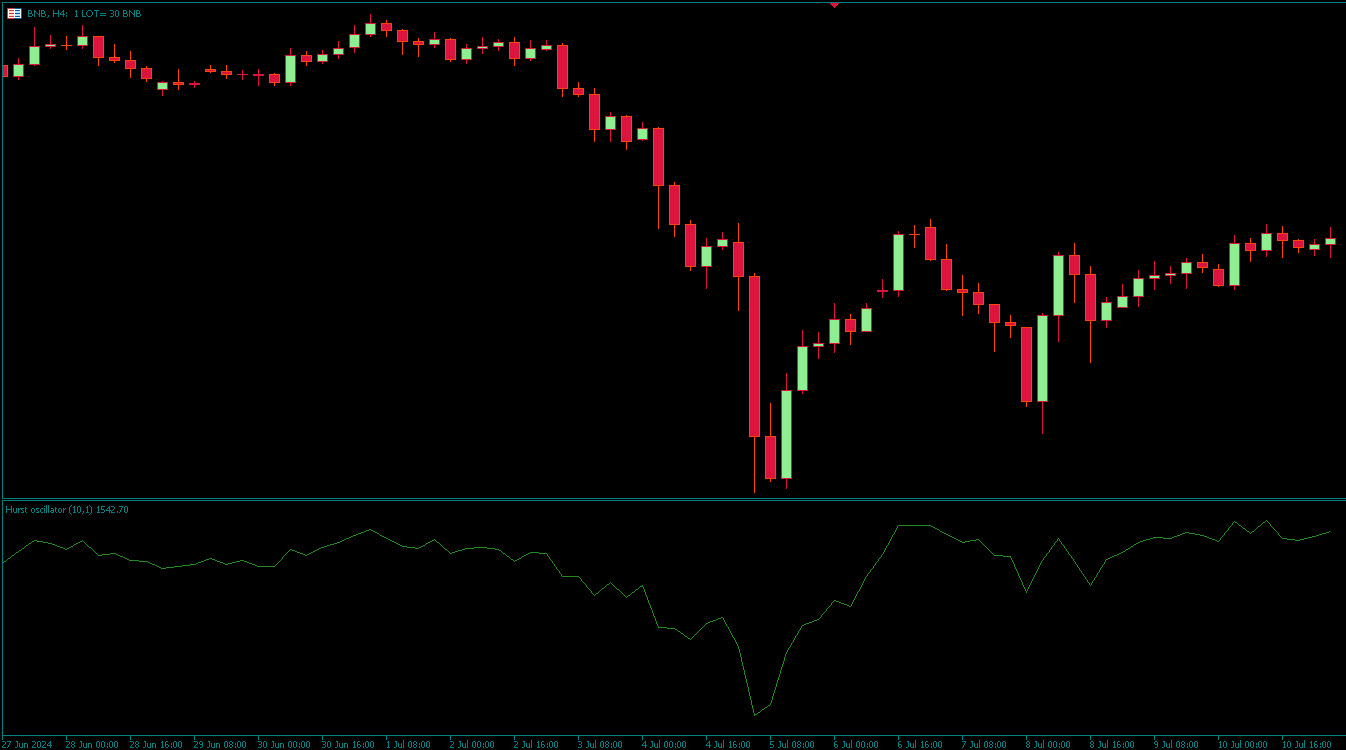Click the "5 Jul 08:00" time label

[x=792, y=744]
